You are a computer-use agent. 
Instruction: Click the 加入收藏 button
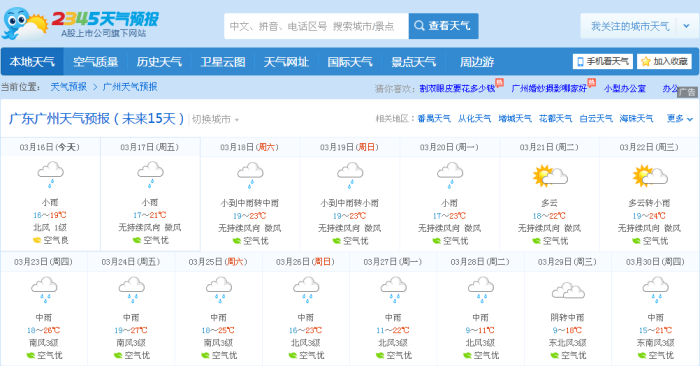click(664, 62)
